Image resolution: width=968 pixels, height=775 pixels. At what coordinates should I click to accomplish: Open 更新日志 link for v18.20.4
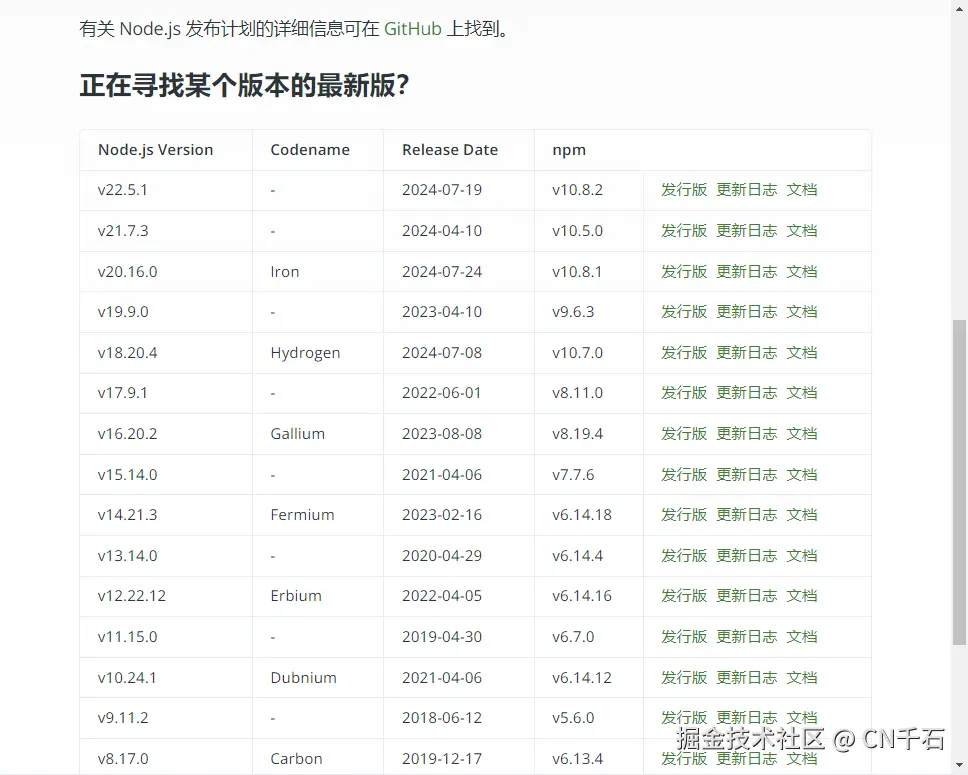click(x=746, y=352)
